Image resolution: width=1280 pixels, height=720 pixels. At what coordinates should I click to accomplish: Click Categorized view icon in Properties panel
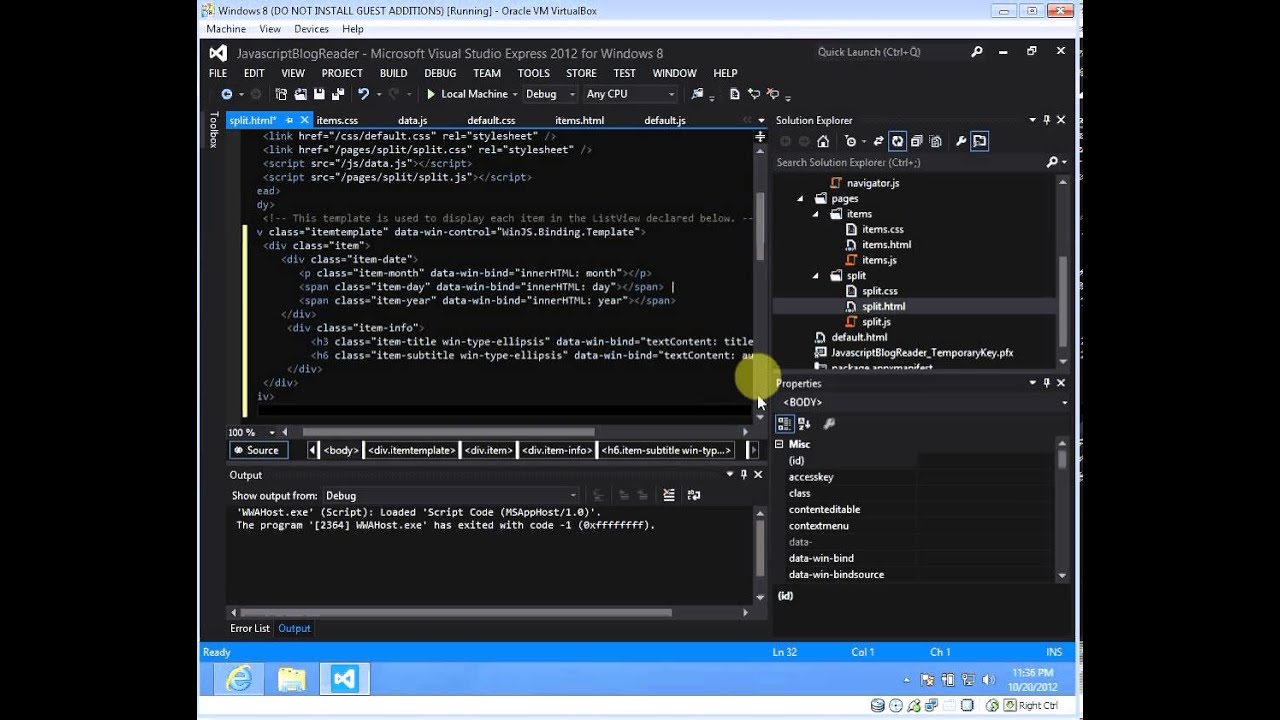pos(785,424)
